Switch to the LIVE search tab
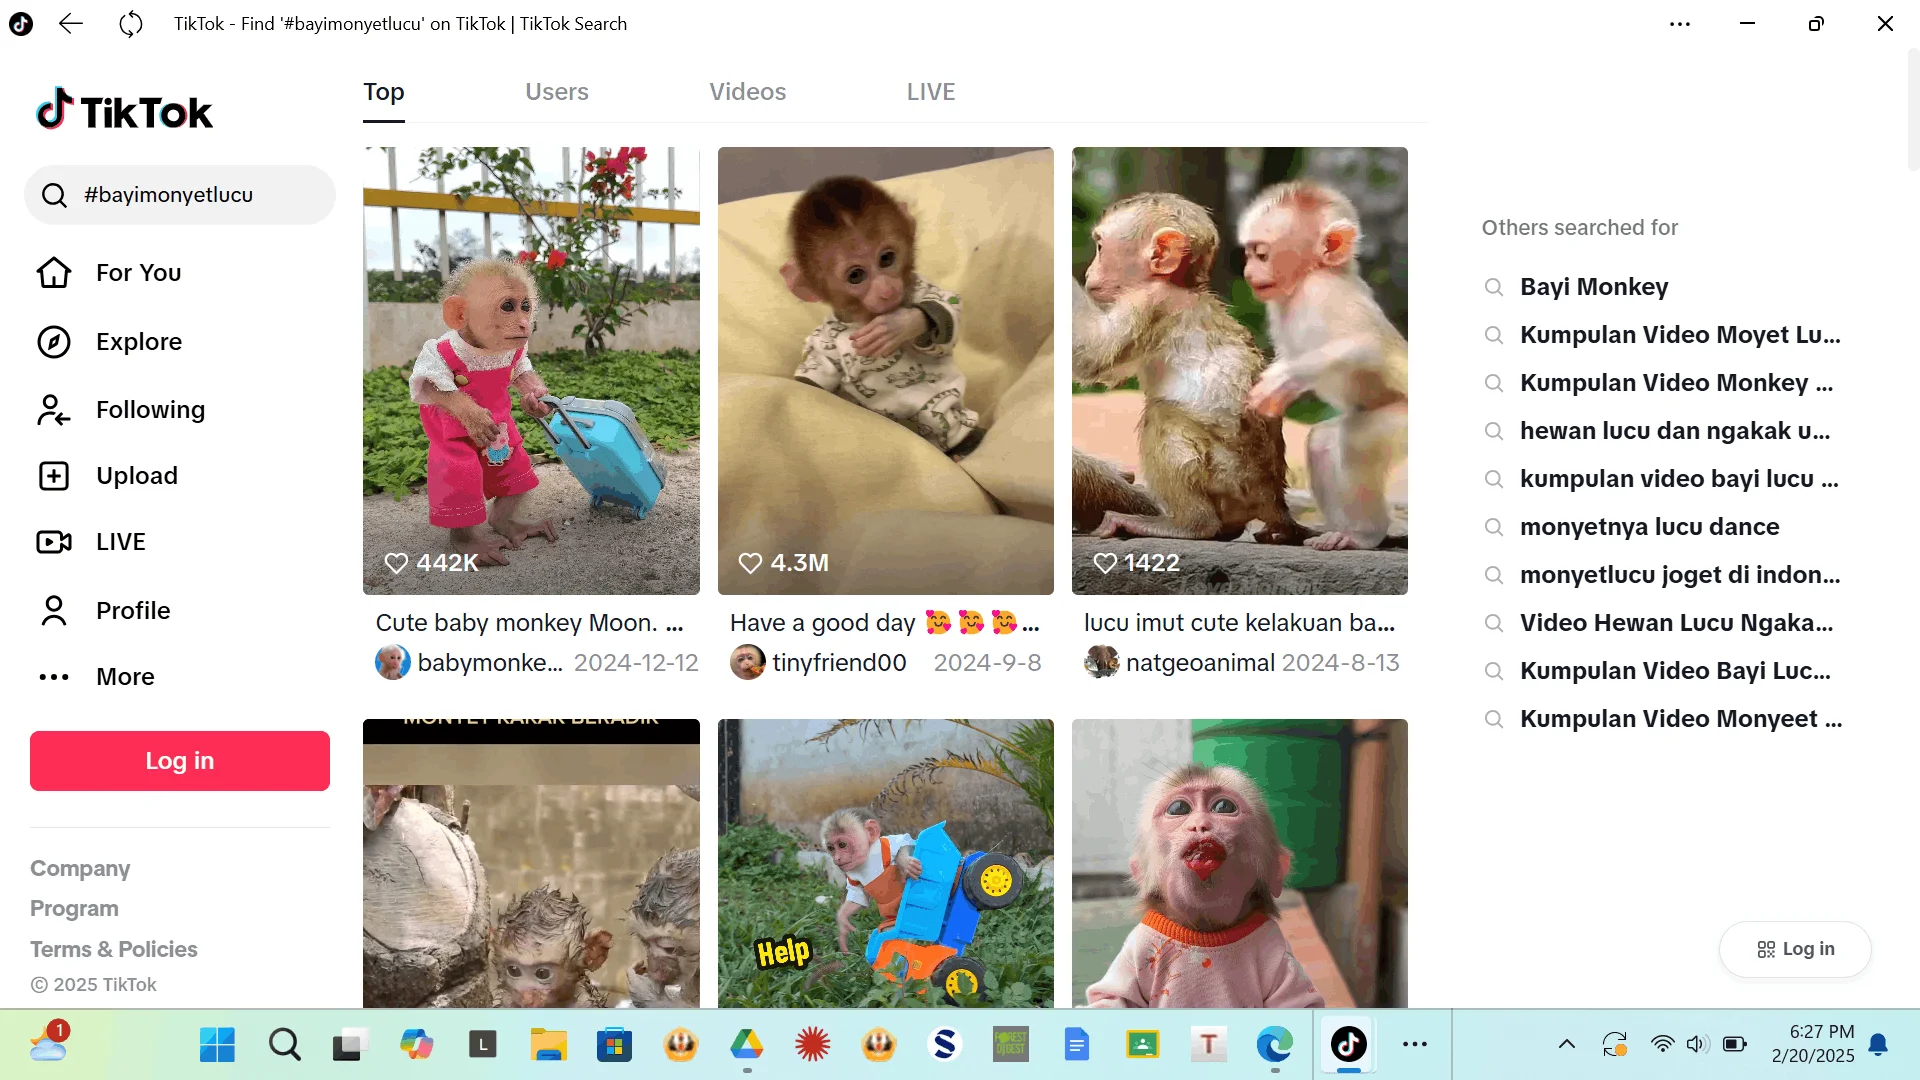Screen dimensions: 1920x1080 pos(931,92)
